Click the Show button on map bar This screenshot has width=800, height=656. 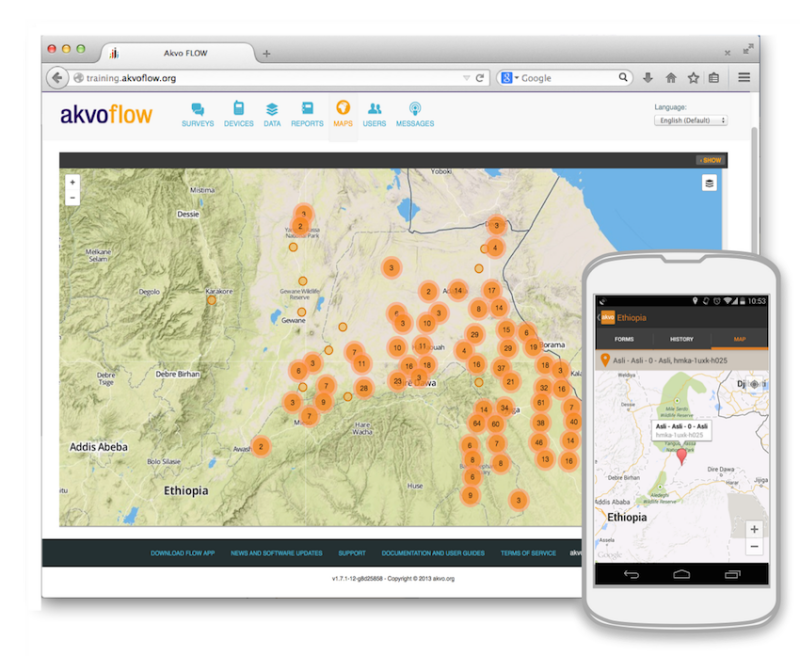710,160
